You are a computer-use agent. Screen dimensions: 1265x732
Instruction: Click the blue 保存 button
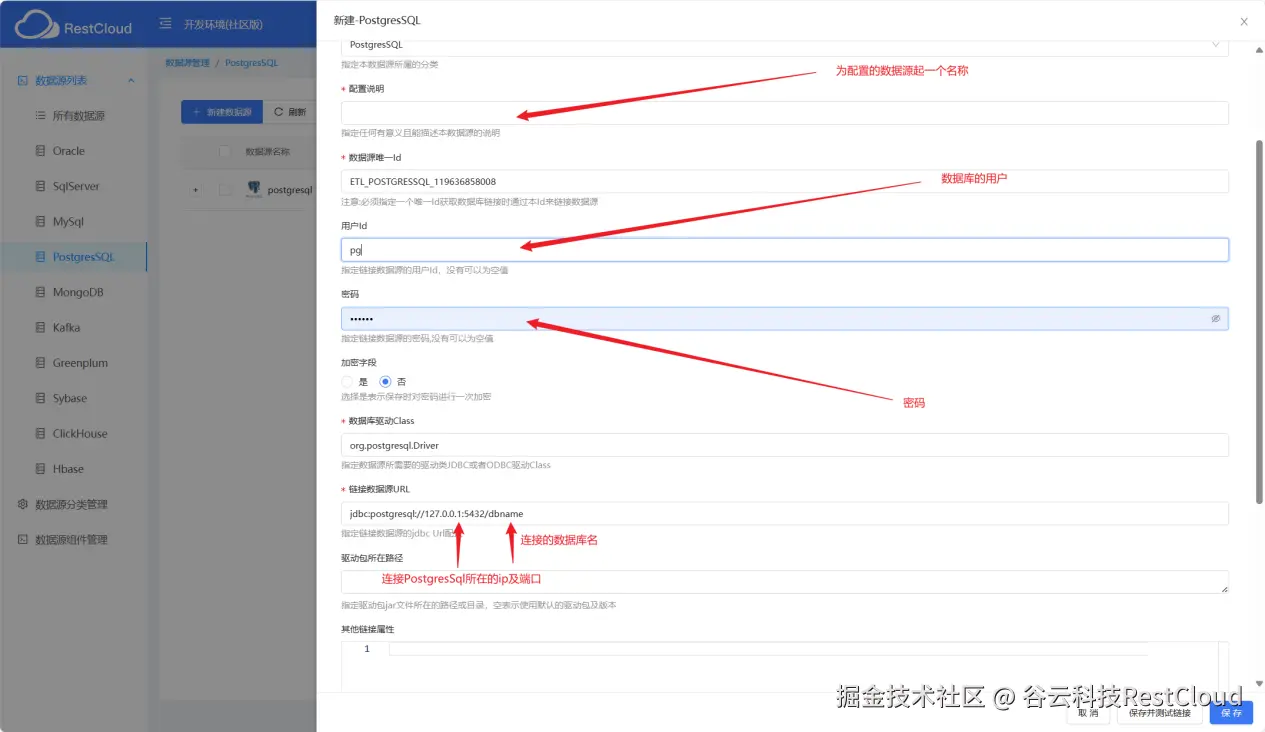[1231, 713]
